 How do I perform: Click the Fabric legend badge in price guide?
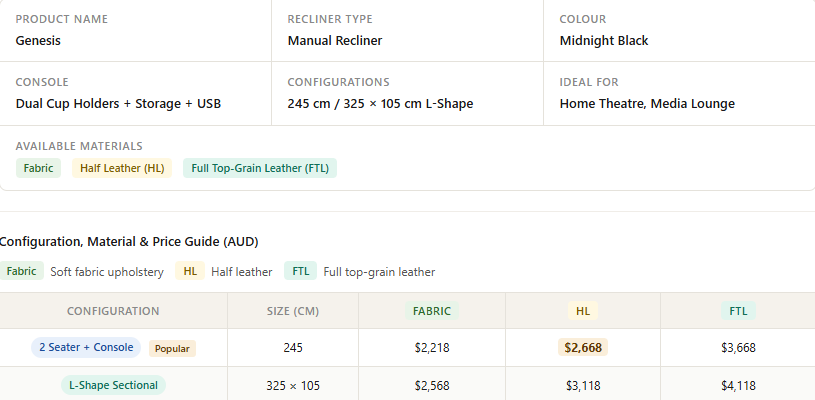pyautogui.click(x=21, y=271)
